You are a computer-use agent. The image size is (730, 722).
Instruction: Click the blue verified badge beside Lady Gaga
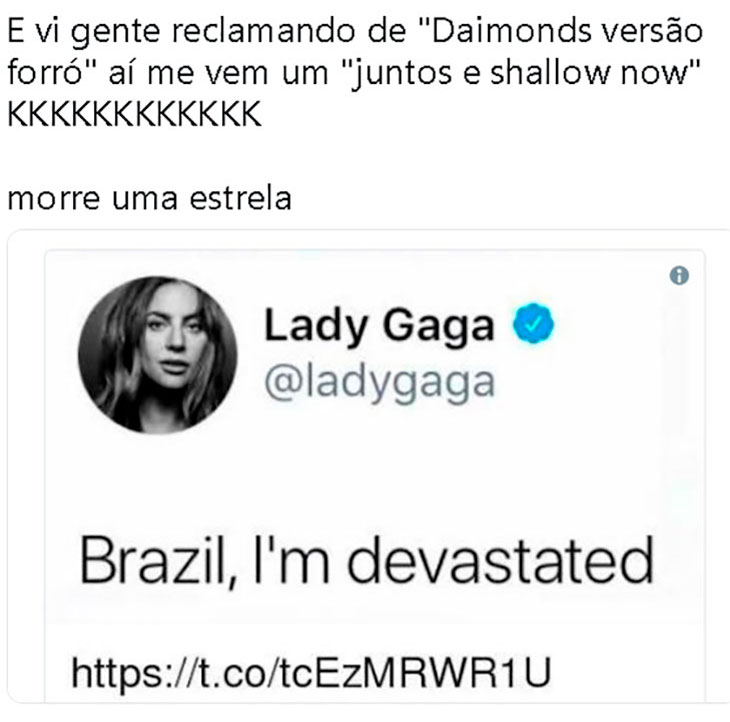(533, 323)
